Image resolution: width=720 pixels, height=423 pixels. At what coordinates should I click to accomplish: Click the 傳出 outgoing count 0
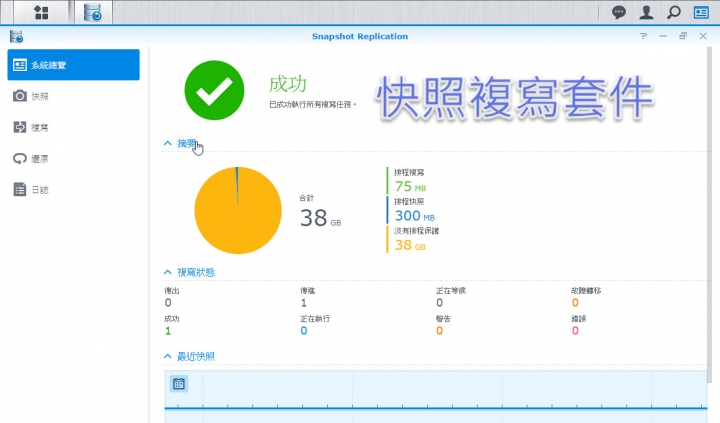168,303
